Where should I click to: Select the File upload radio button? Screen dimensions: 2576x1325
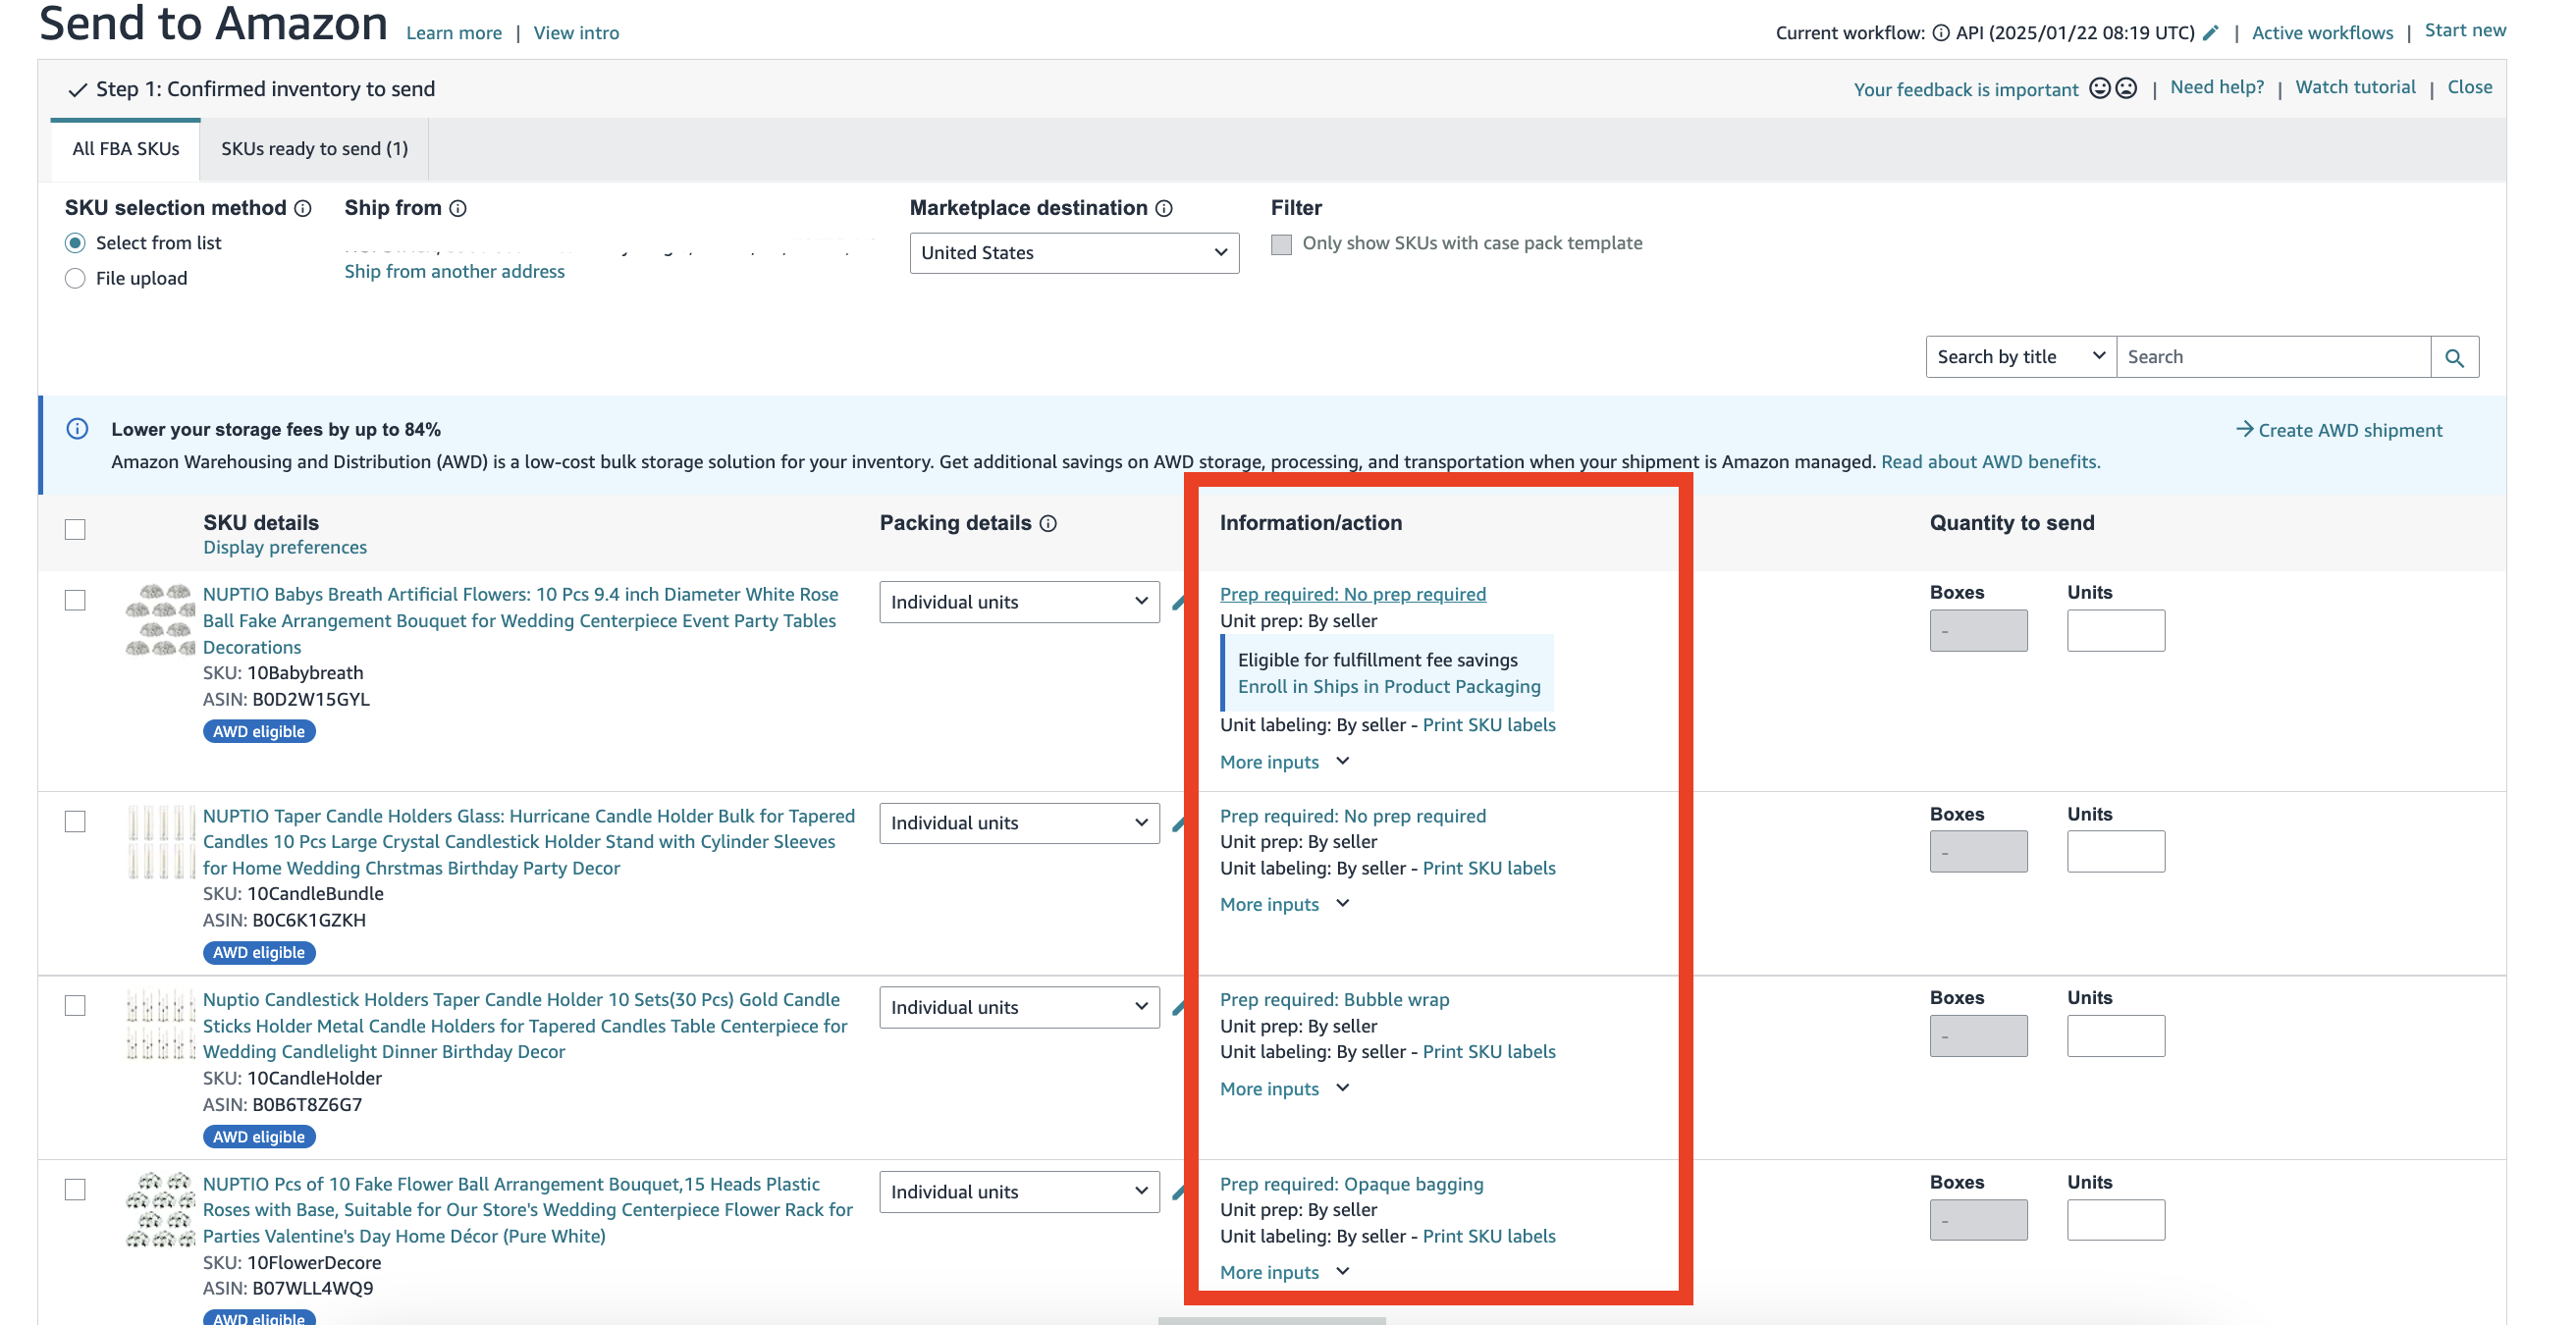point(75,278)
